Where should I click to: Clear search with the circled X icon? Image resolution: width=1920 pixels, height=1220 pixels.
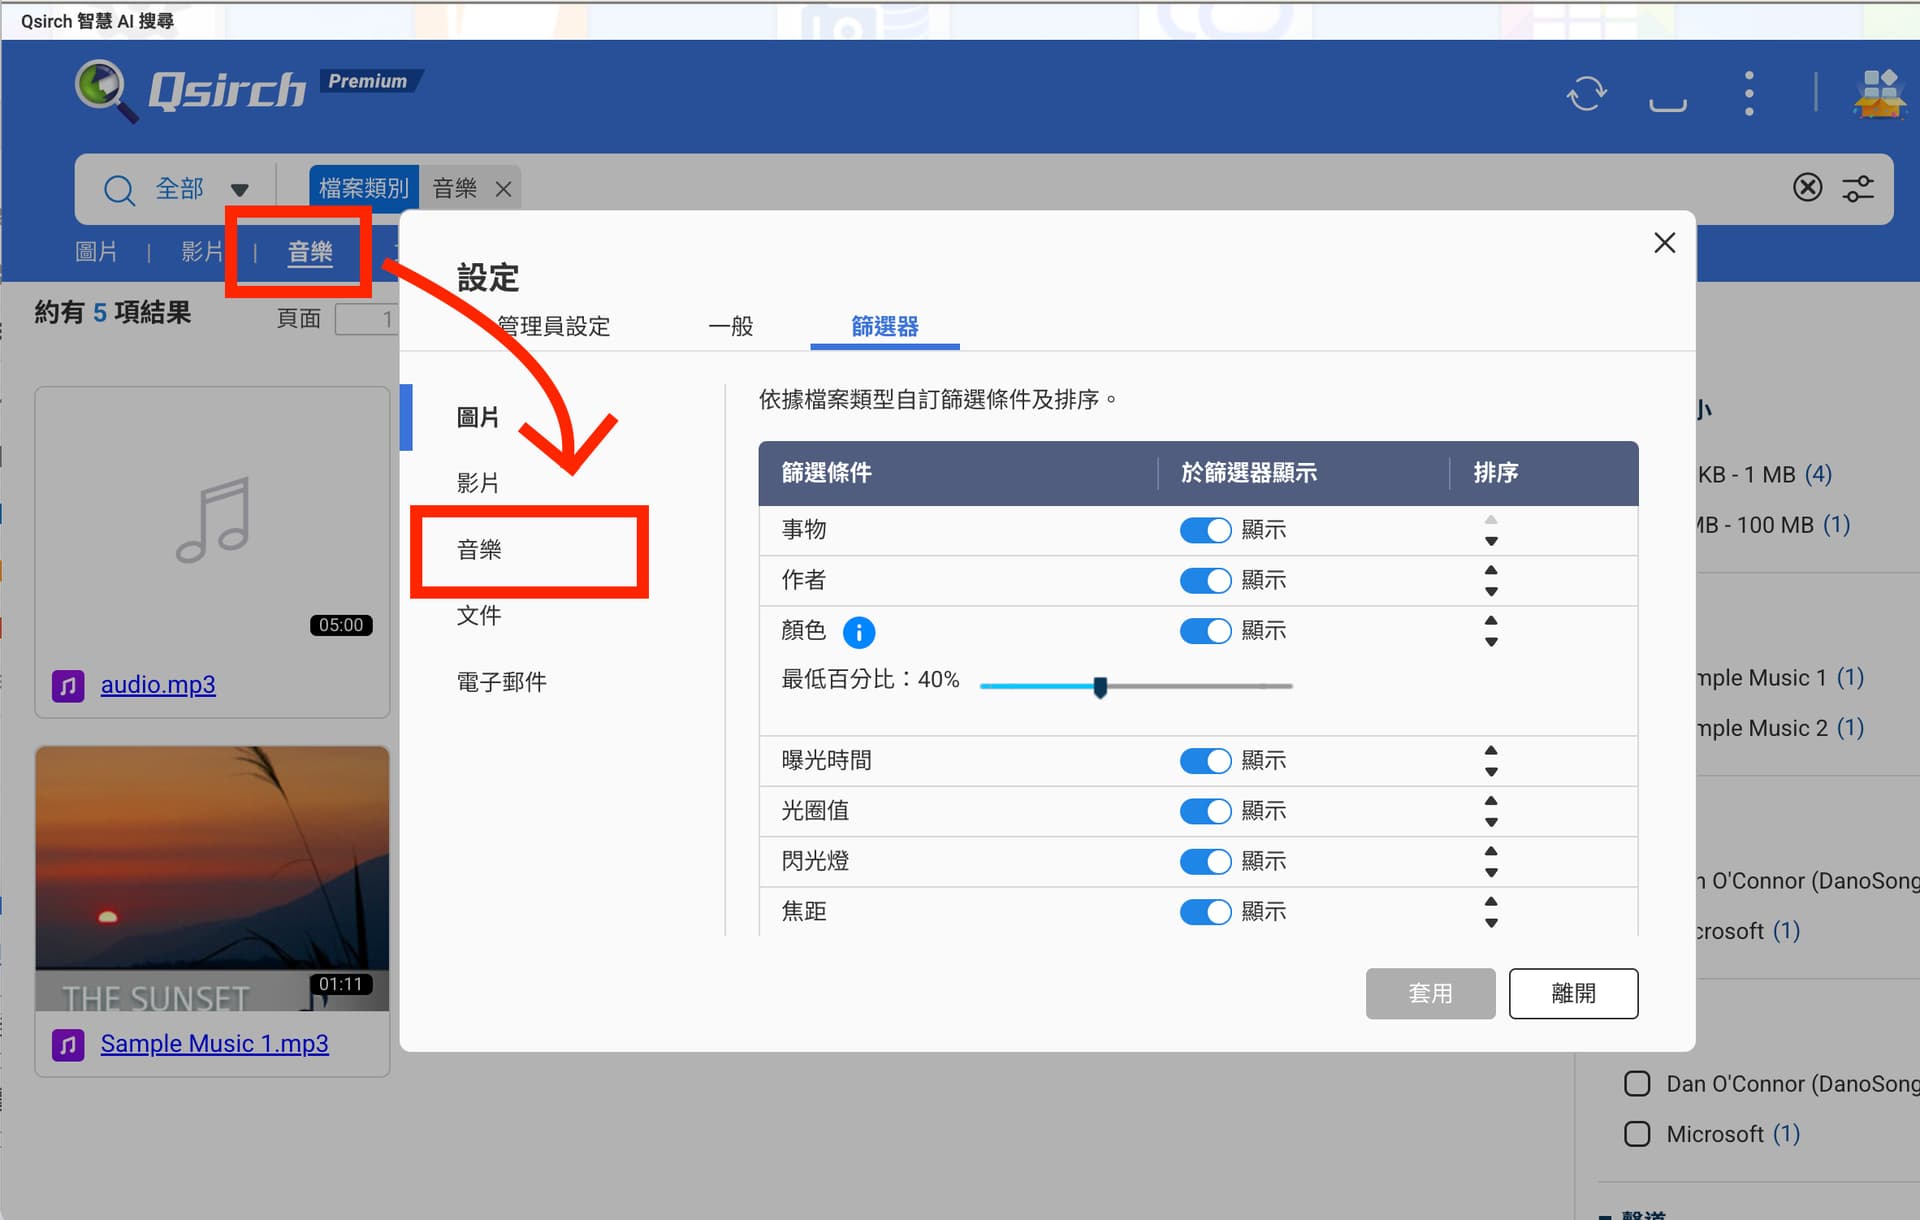point(1807,188)
